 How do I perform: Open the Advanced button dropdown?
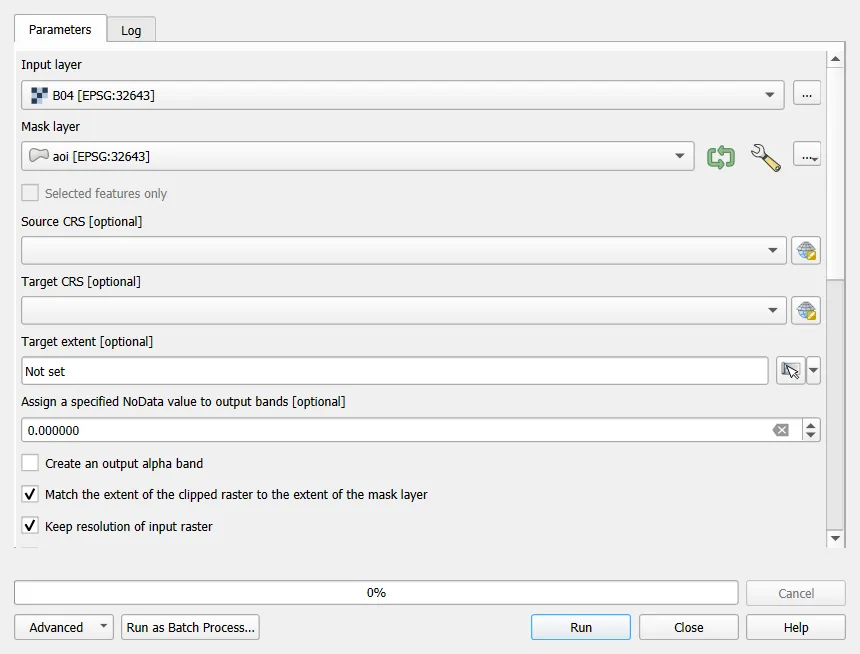tap(103, 627)
